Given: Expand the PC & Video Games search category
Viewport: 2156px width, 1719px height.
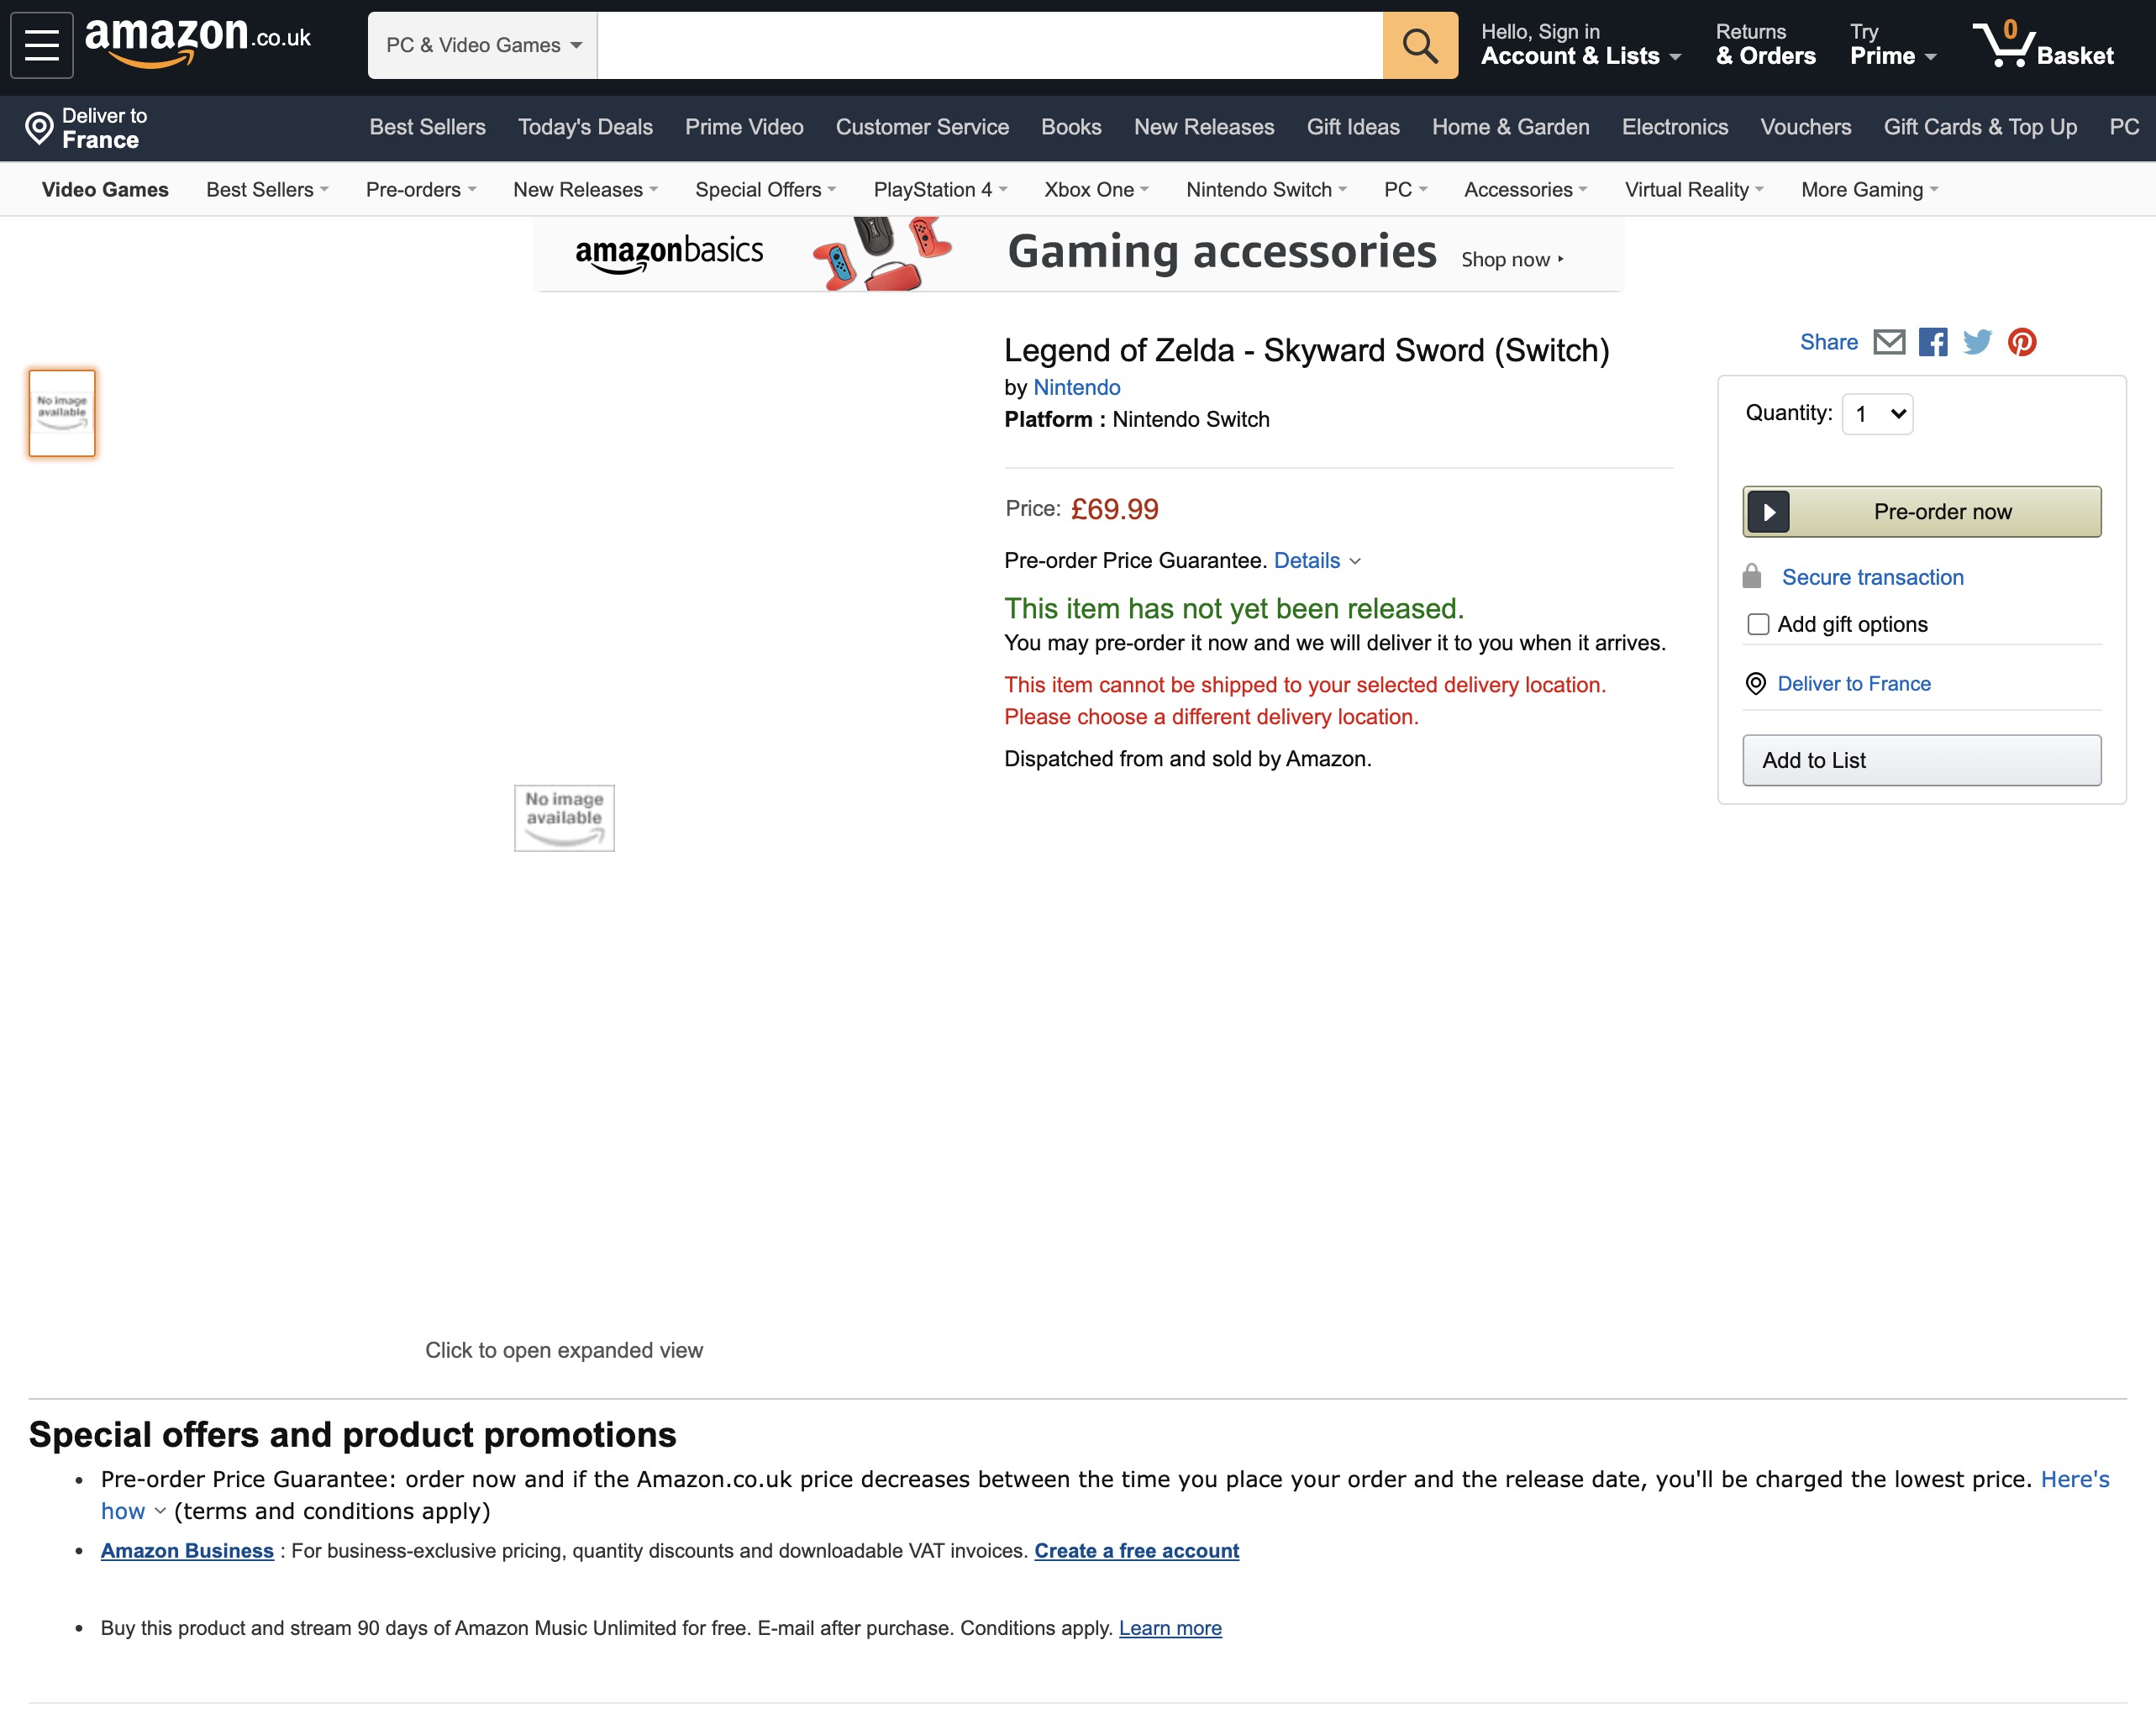Looking at the screenshot, I should (483, 45).
